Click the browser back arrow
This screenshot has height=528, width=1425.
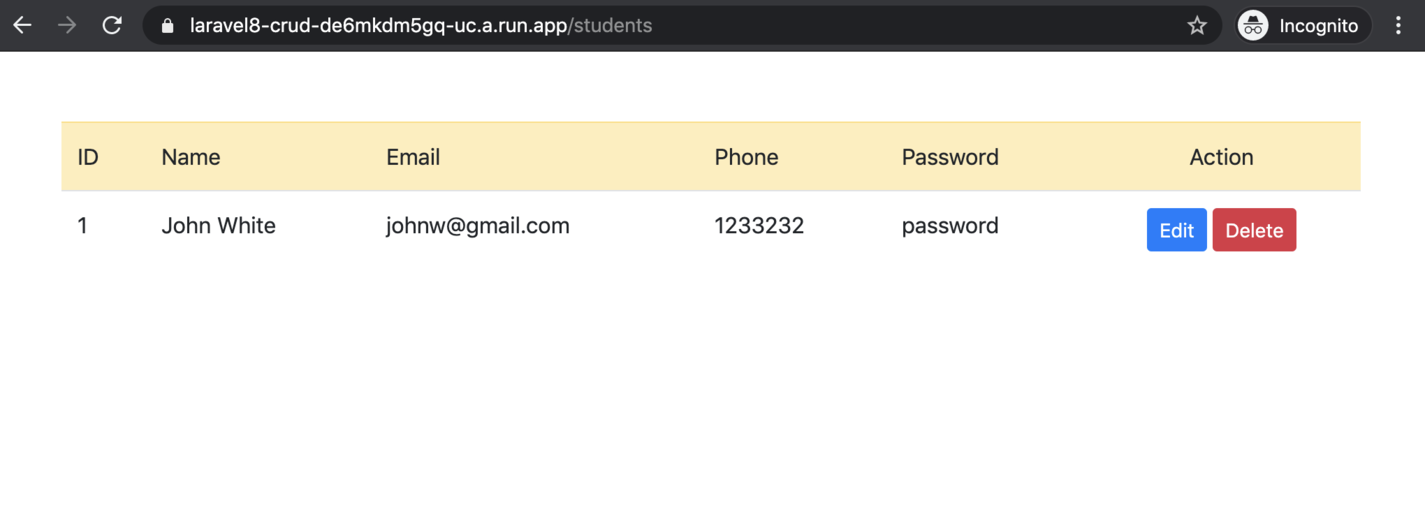coord(22,26)
